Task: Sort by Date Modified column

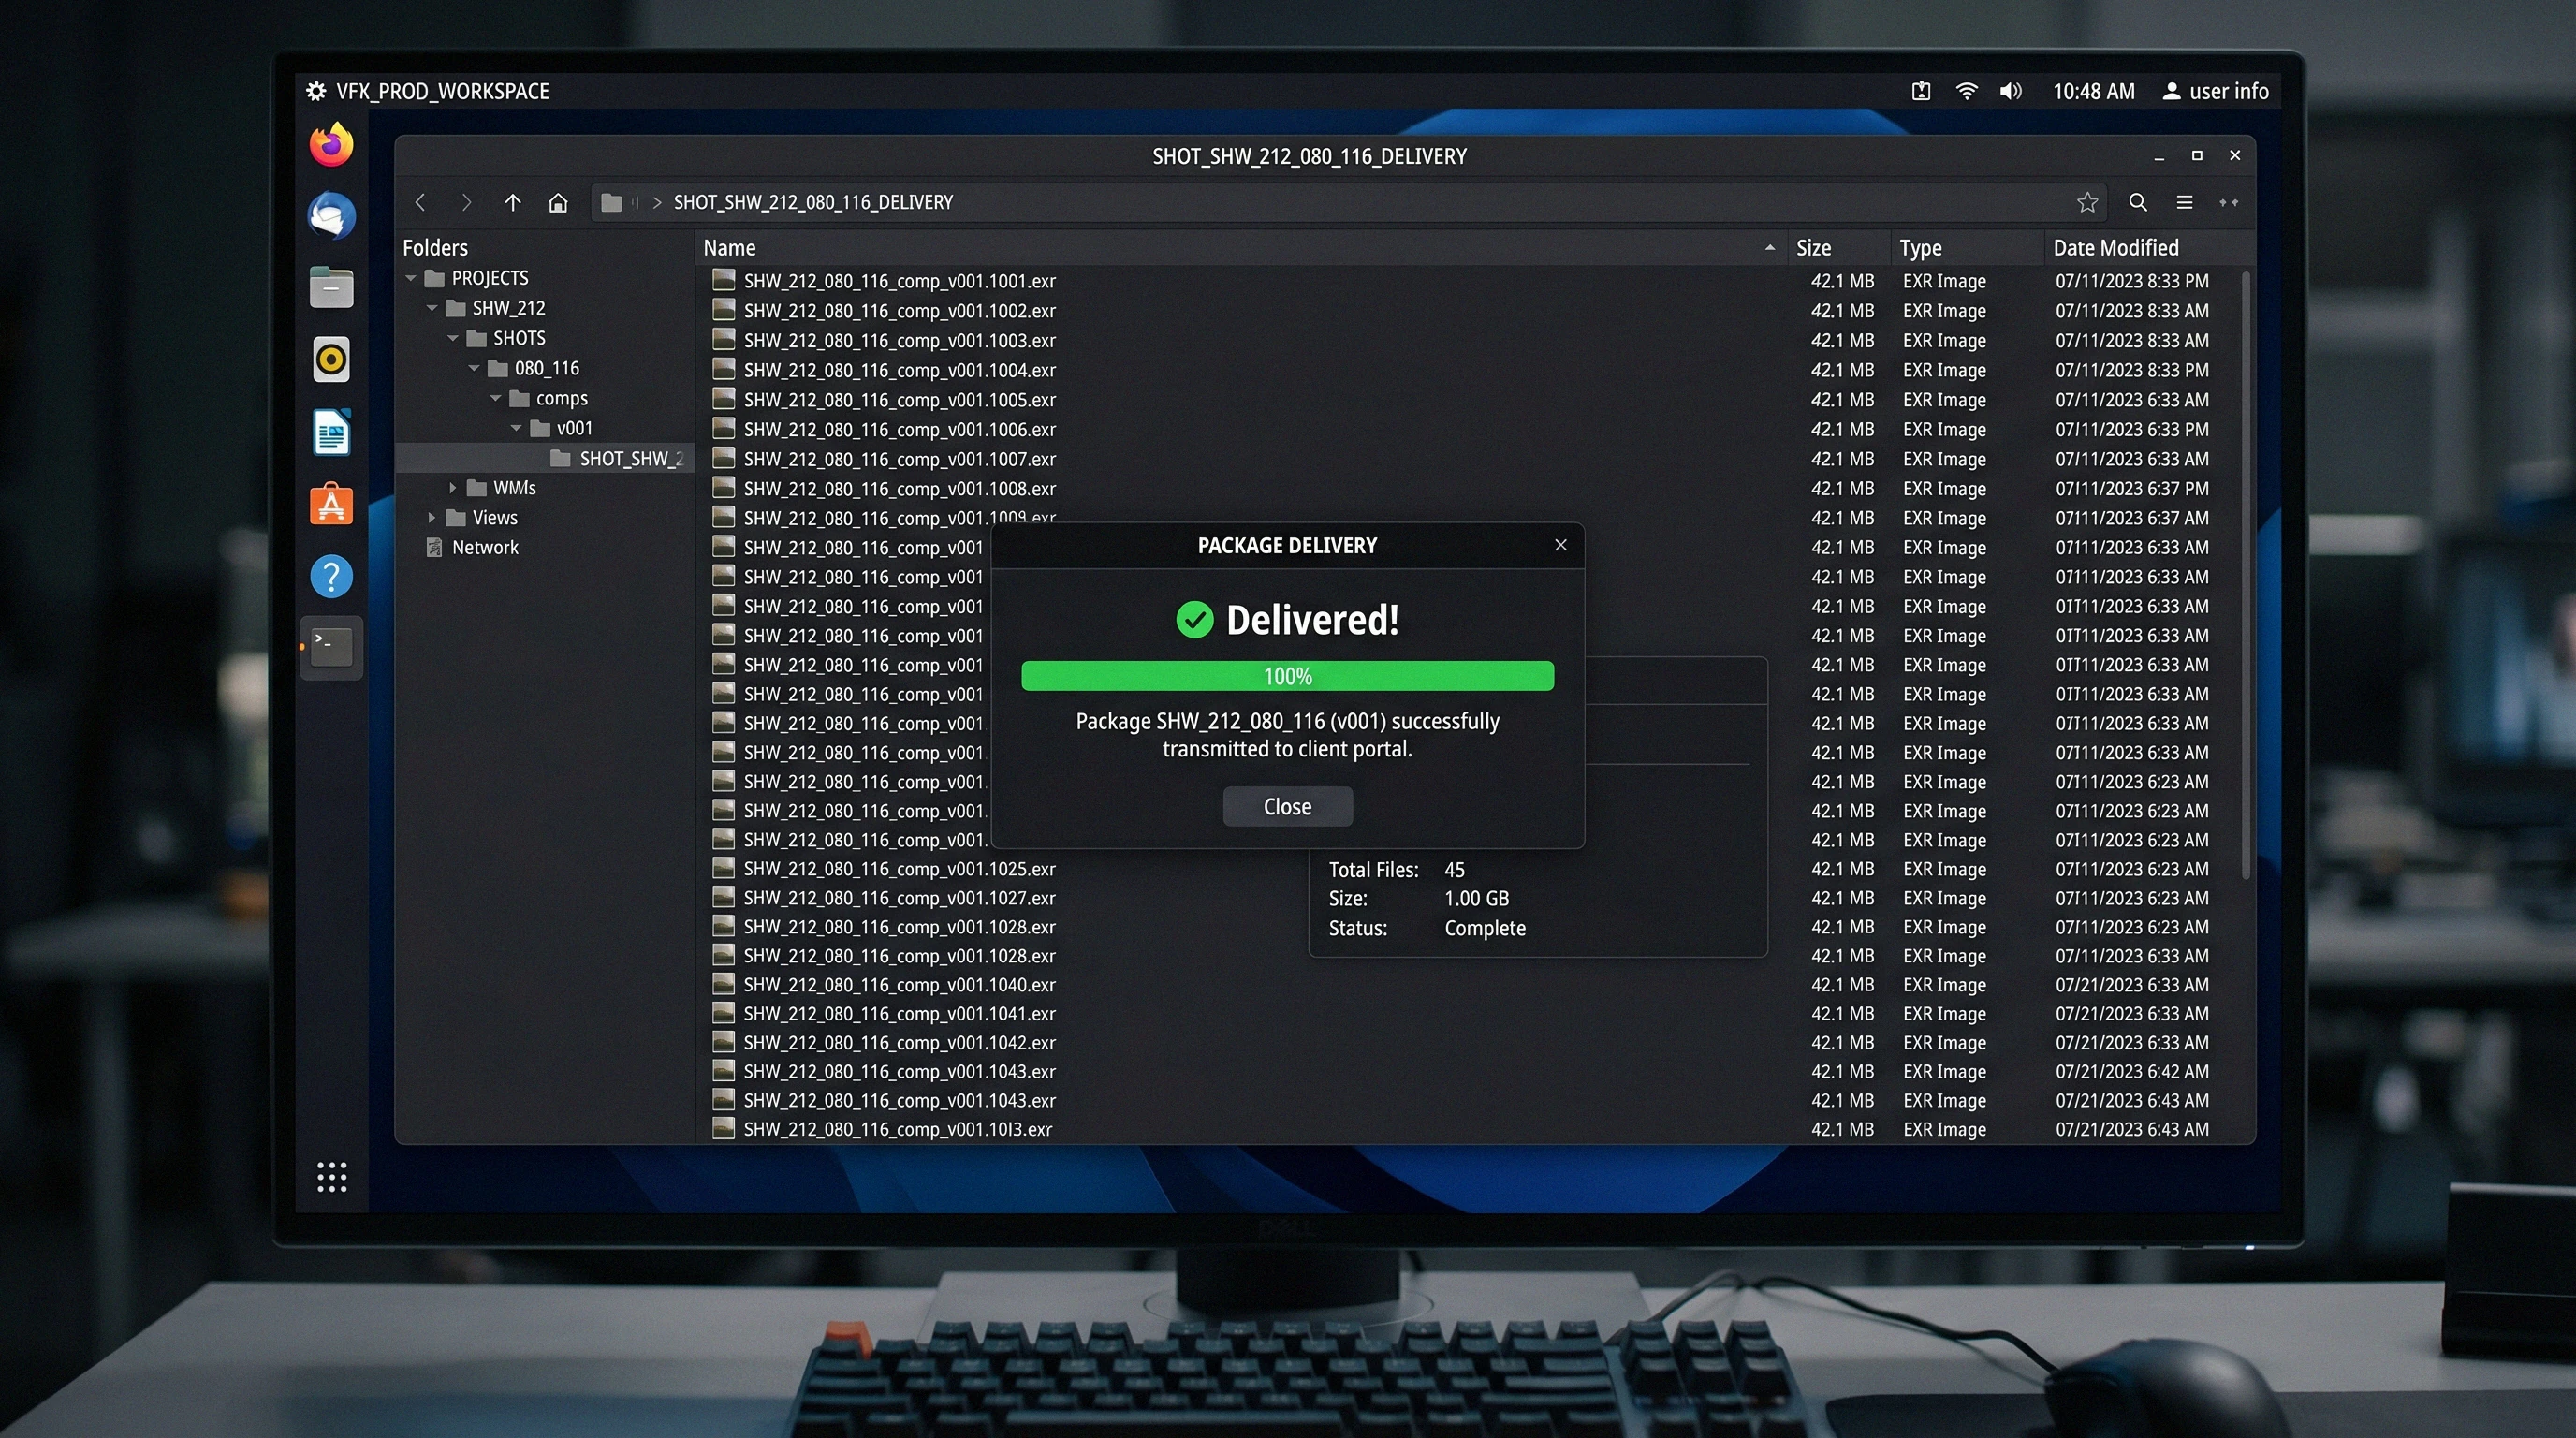Action: click(x=2115, y=248)
